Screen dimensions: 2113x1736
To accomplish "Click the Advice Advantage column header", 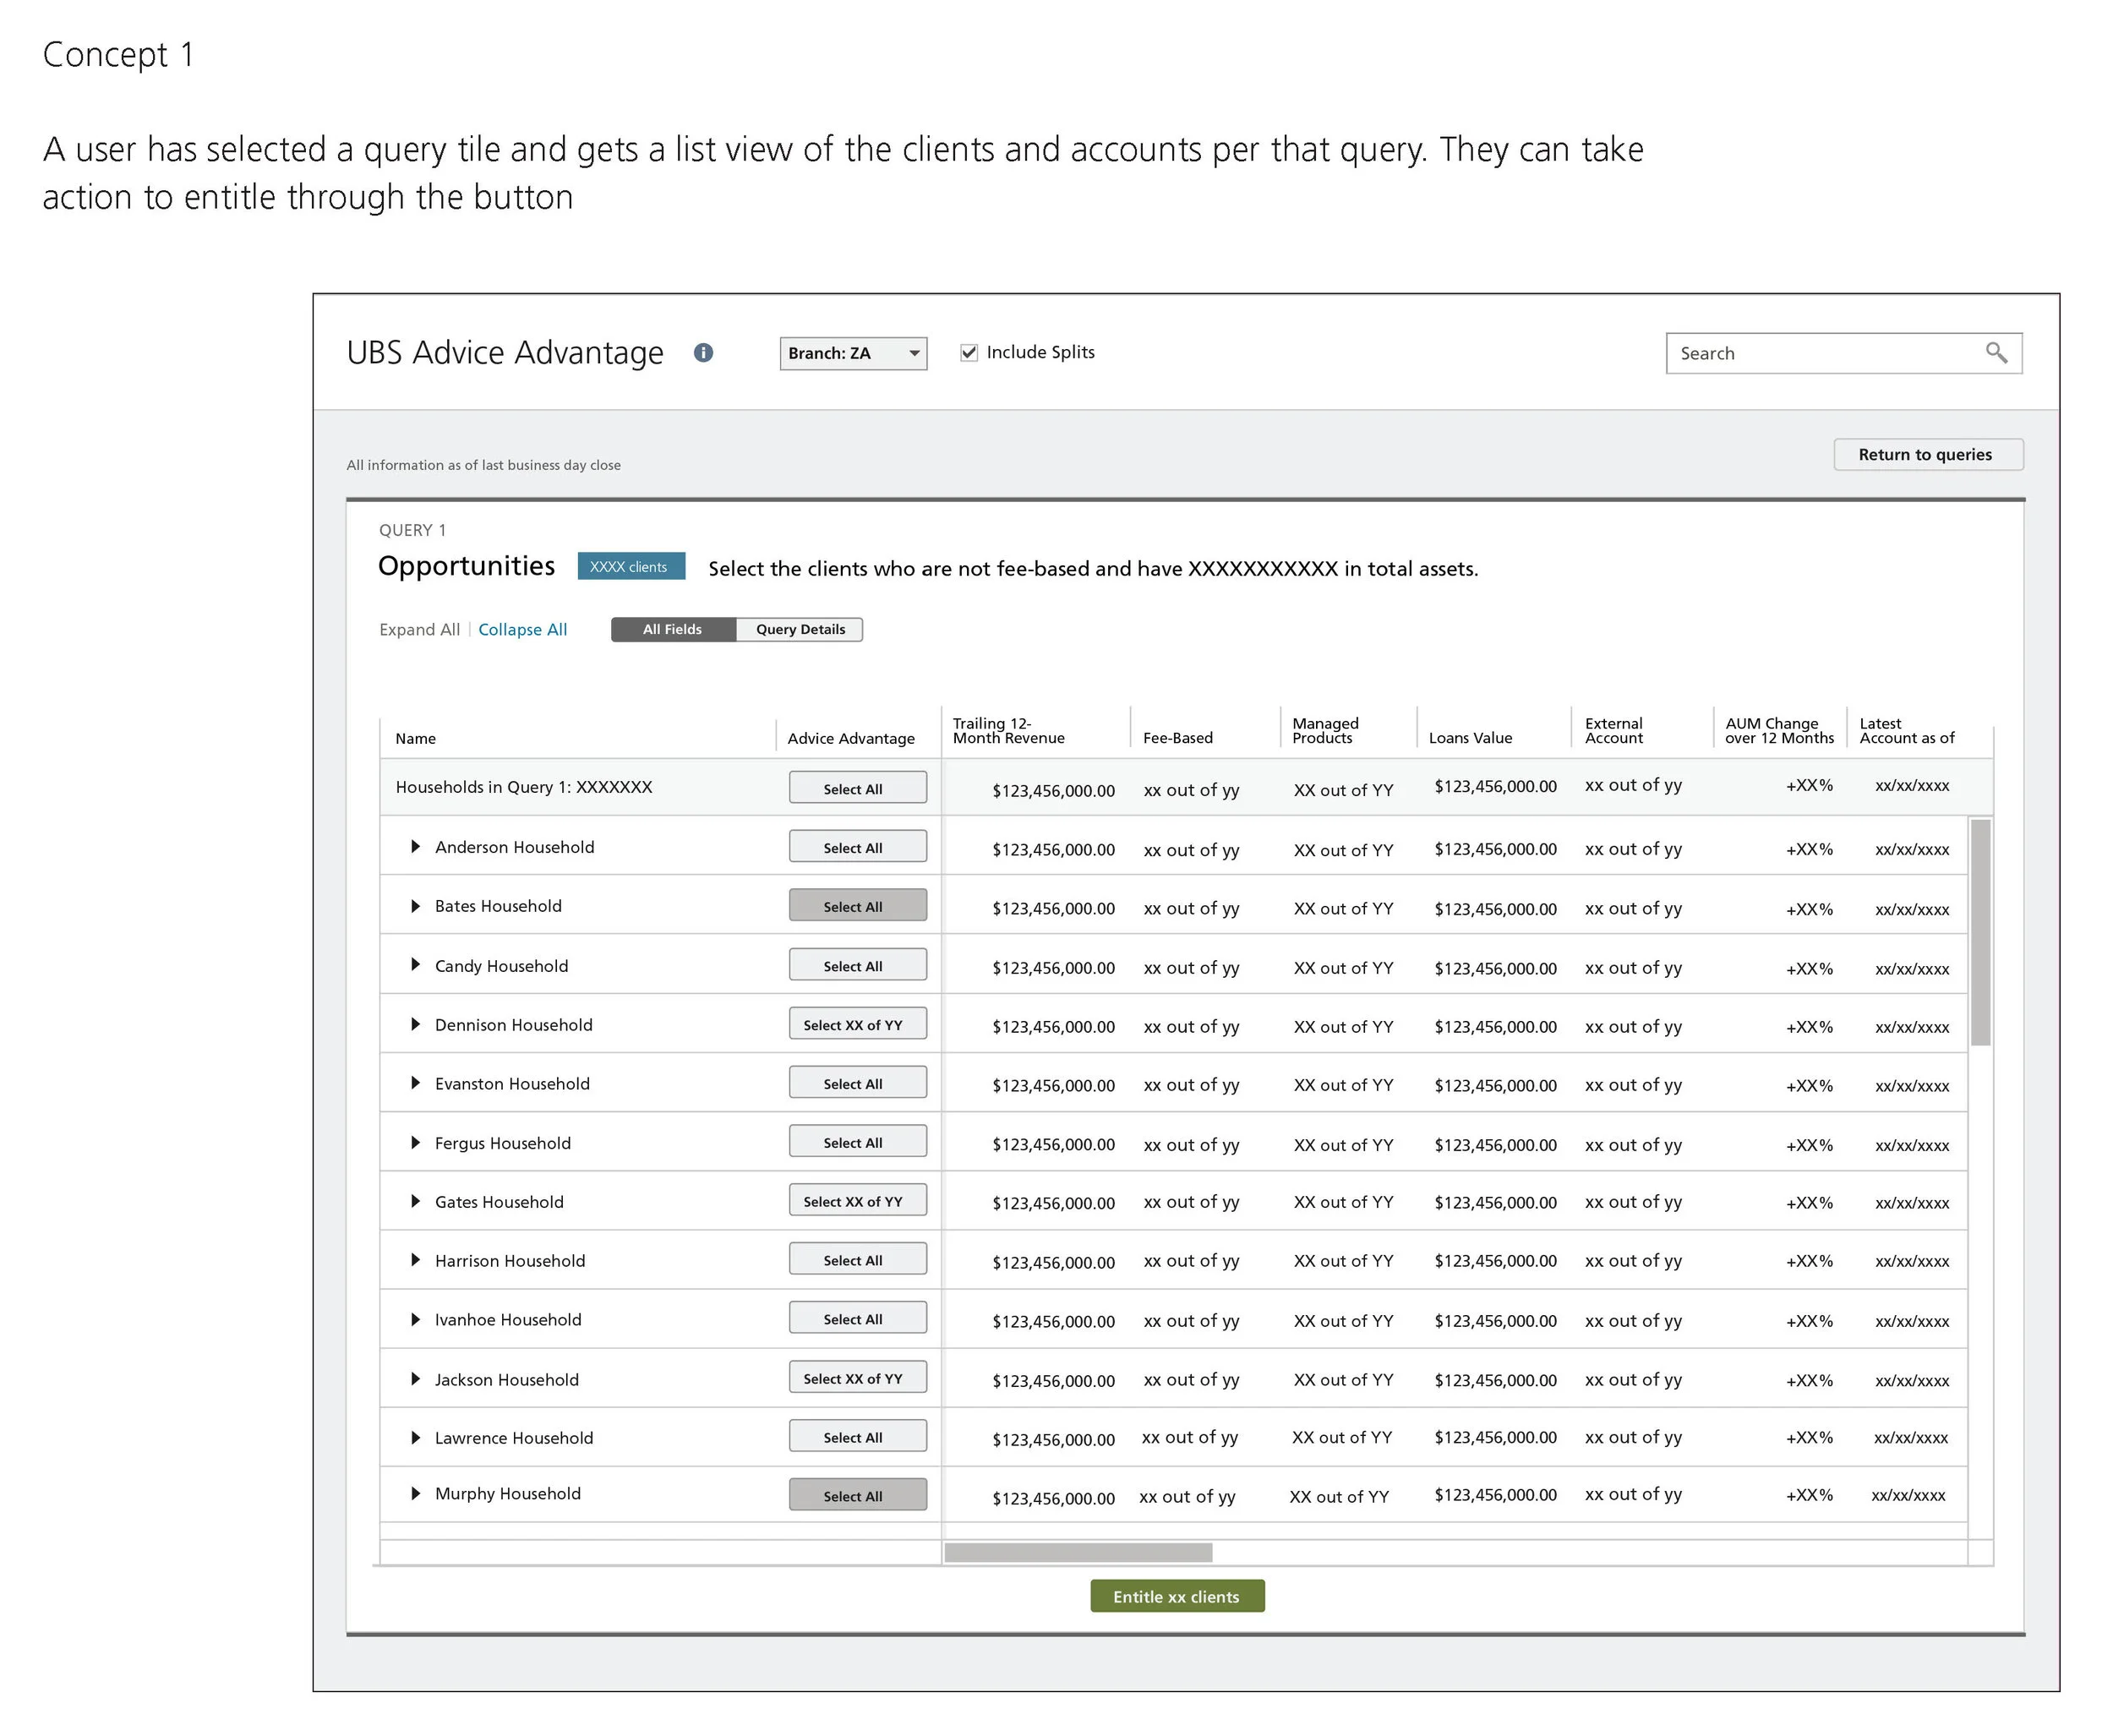I will click(x=851, y=738).
